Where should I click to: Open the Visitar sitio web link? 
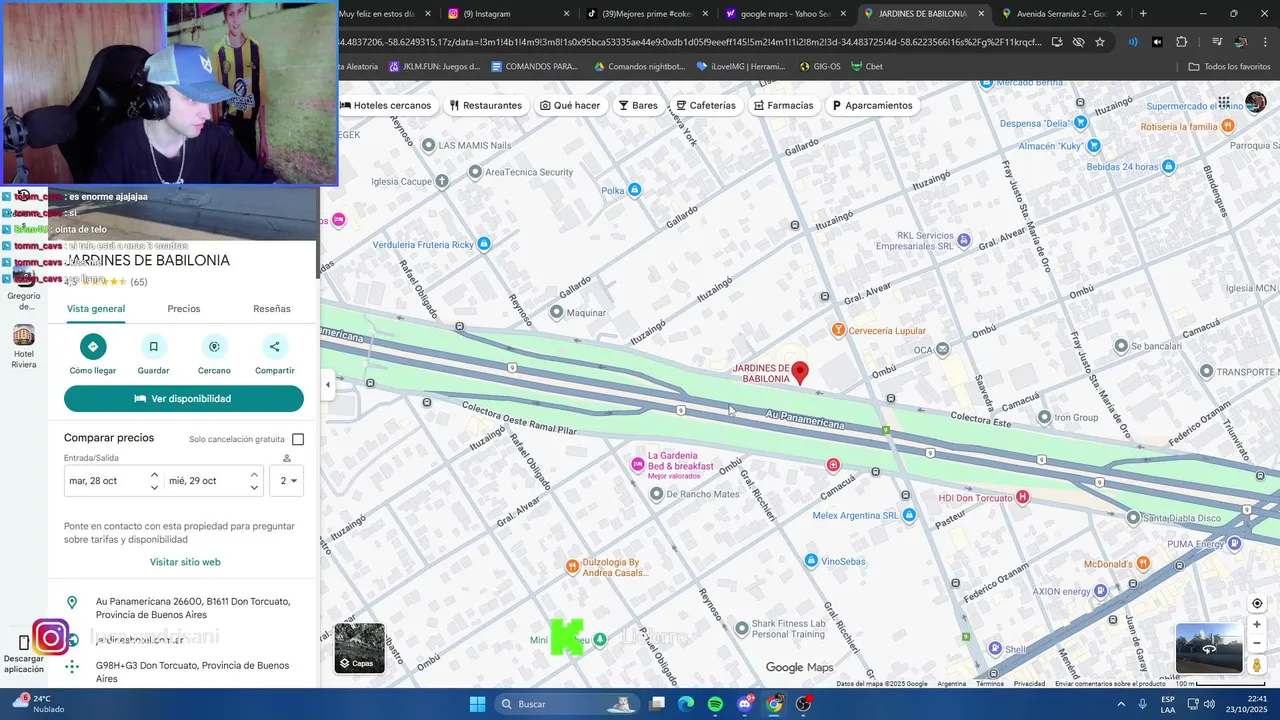[185, 562]
